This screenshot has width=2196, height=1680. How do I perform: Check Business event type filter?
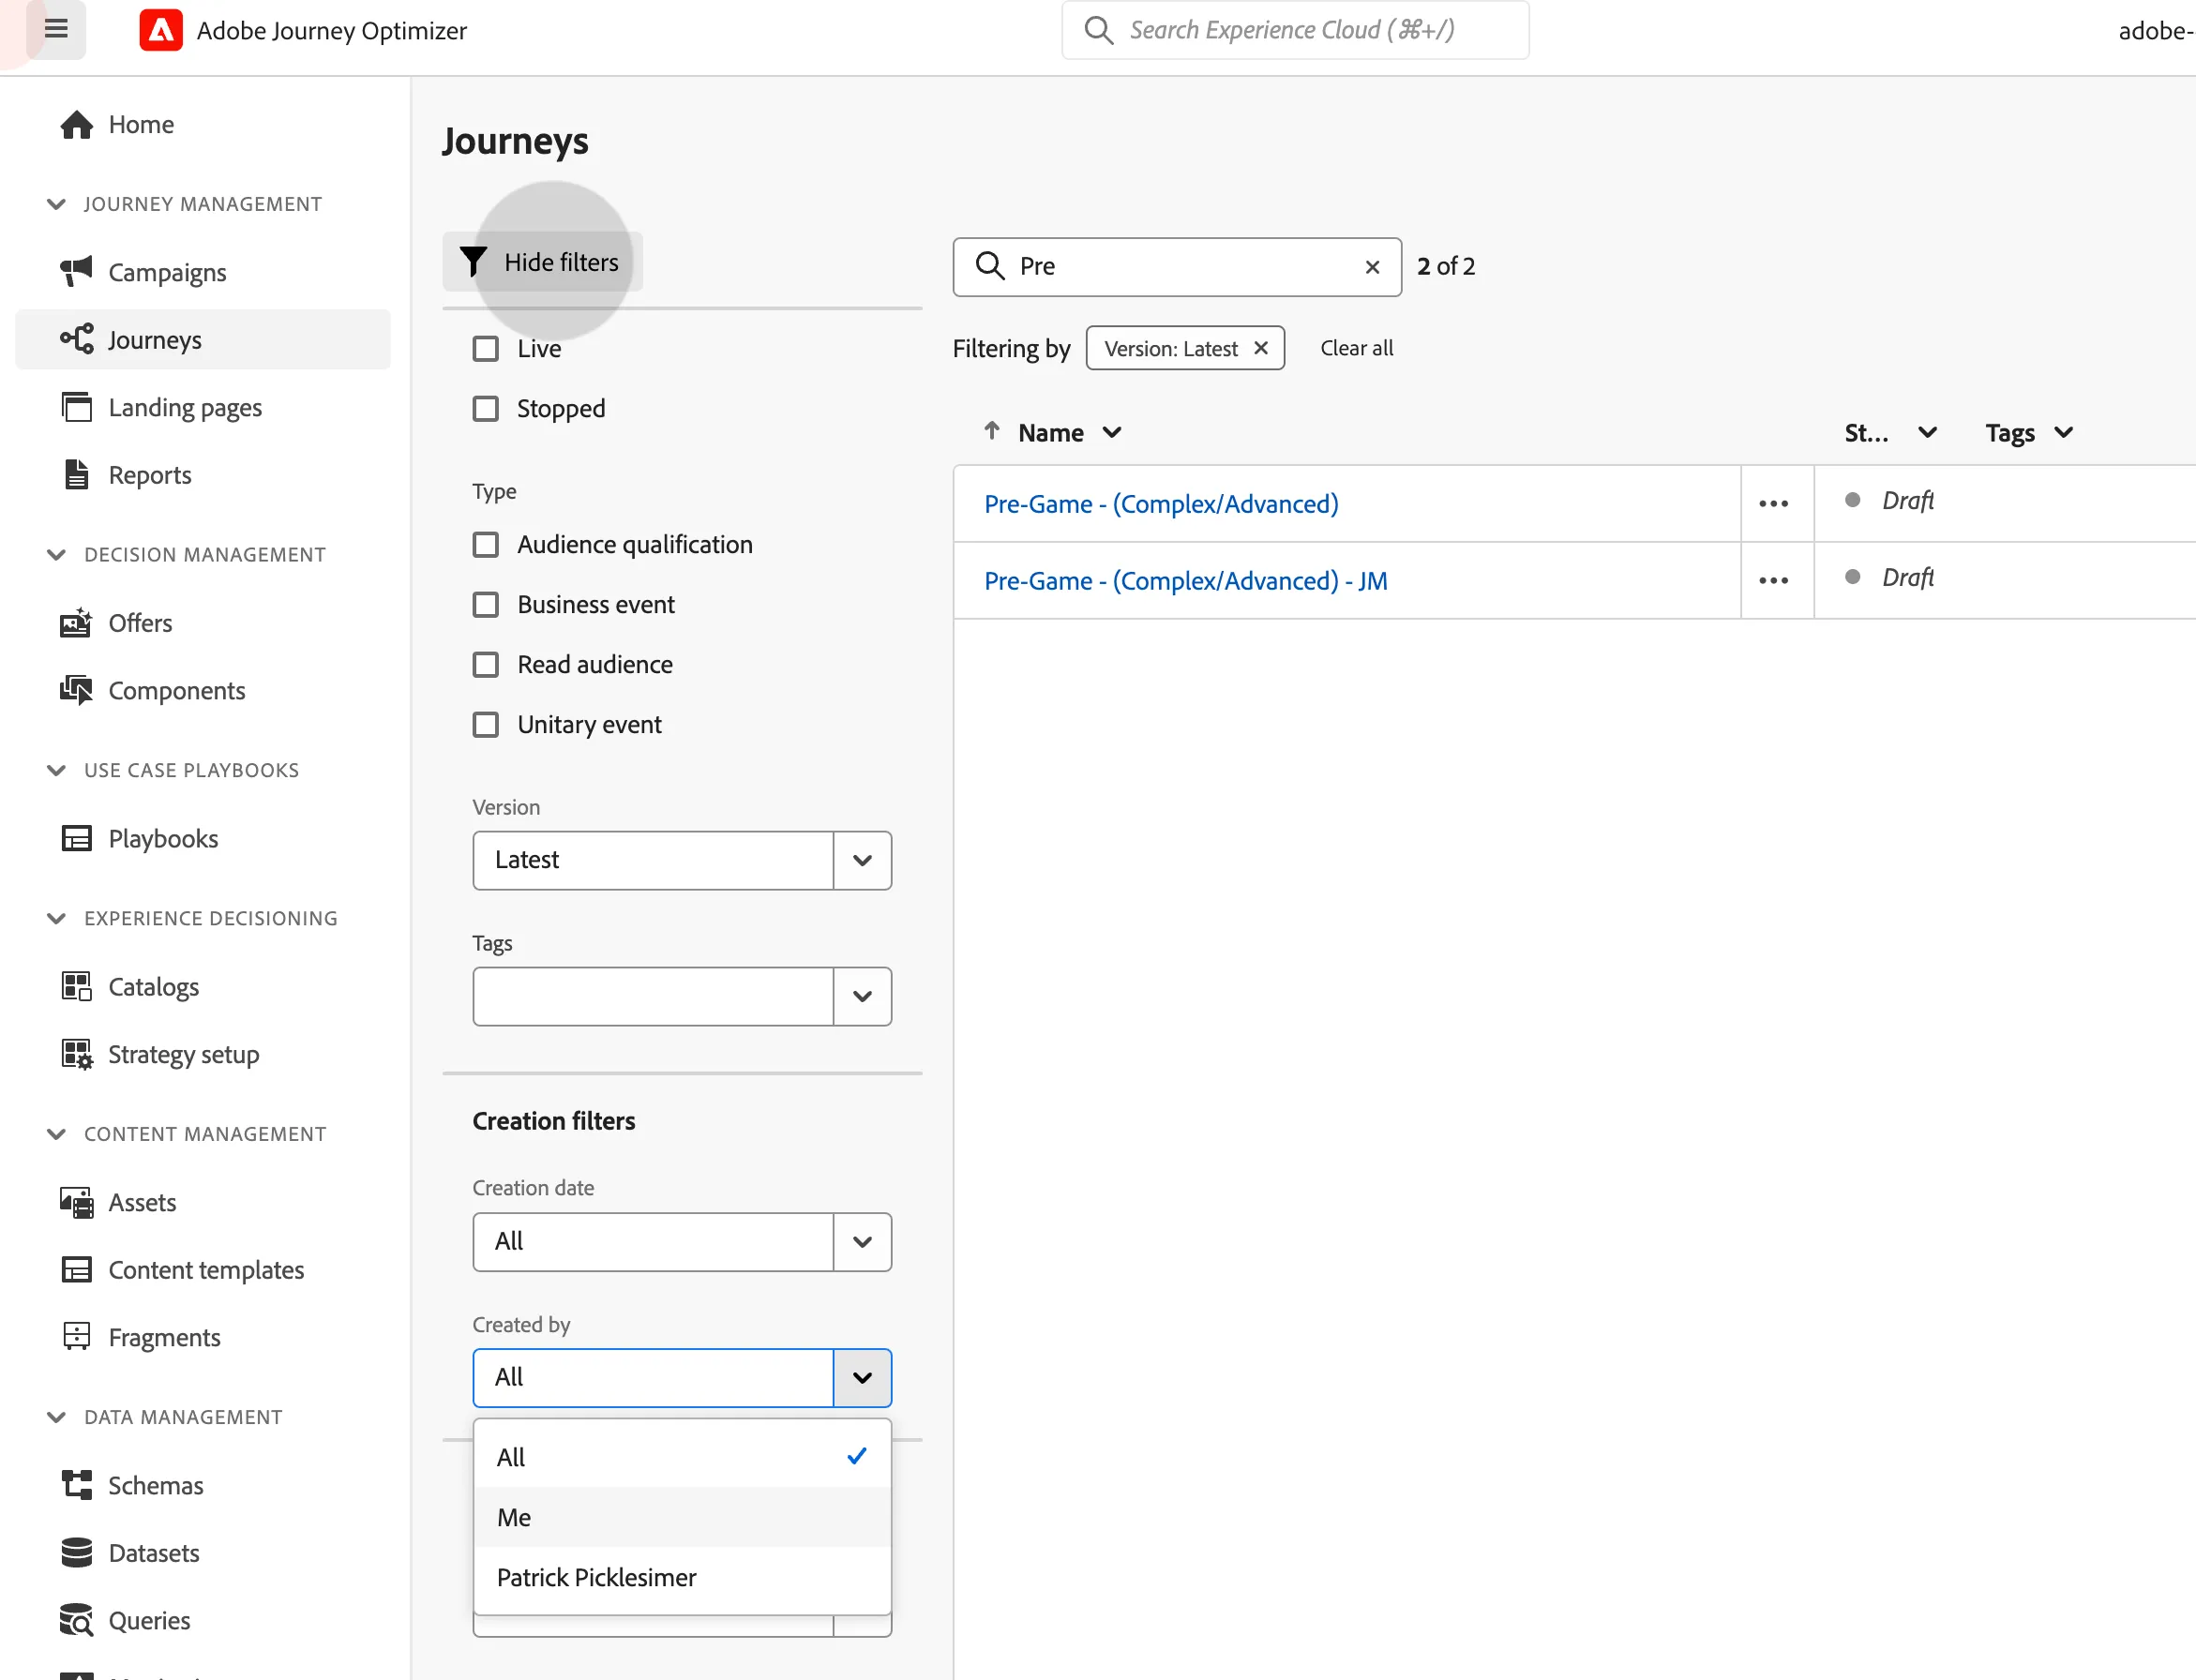[x=486, y=605]
